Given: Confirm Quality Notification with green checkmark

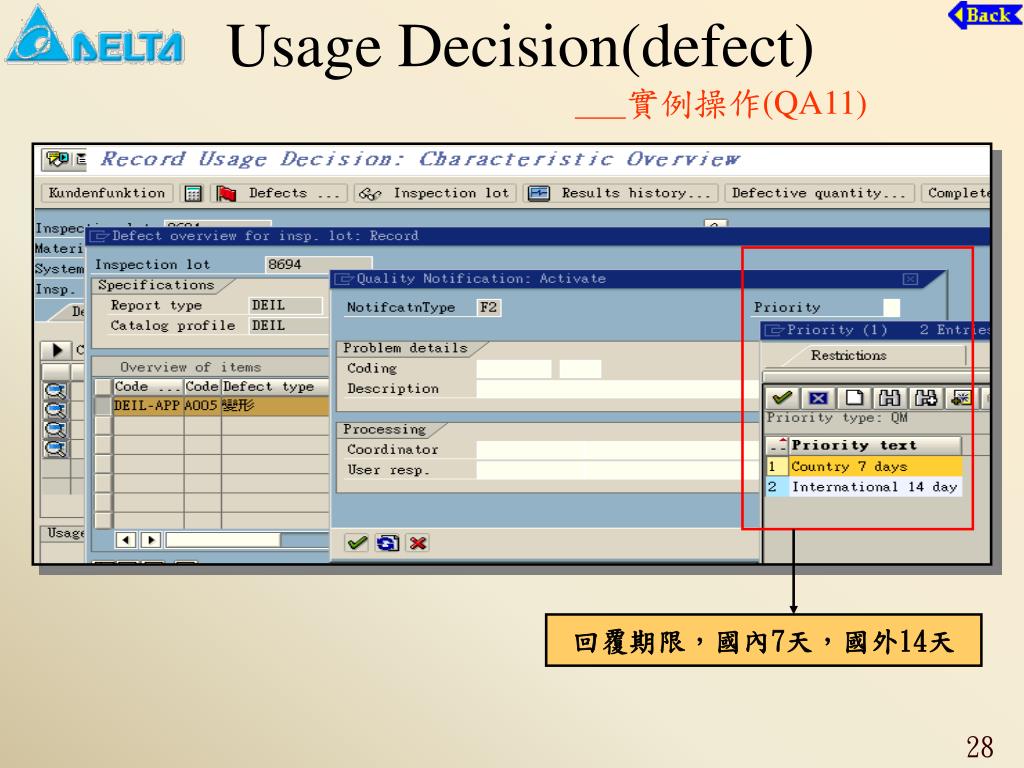Looking at the screenshot, I should (357, 543).
